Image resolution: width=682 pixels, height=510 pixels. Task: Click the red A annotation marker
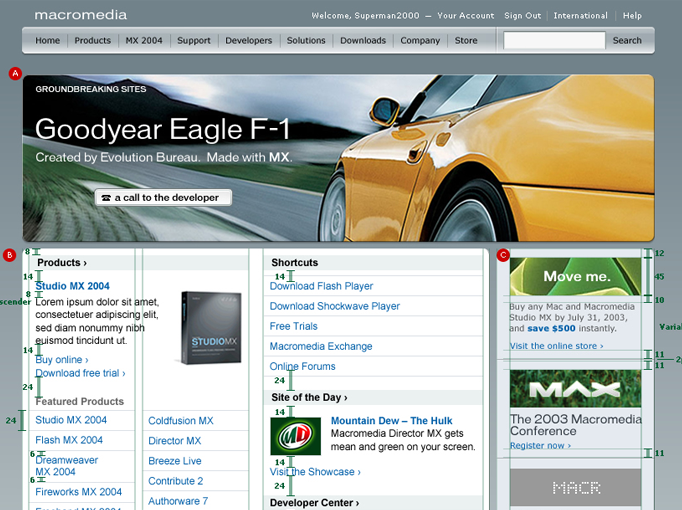(x=14, y=73)
